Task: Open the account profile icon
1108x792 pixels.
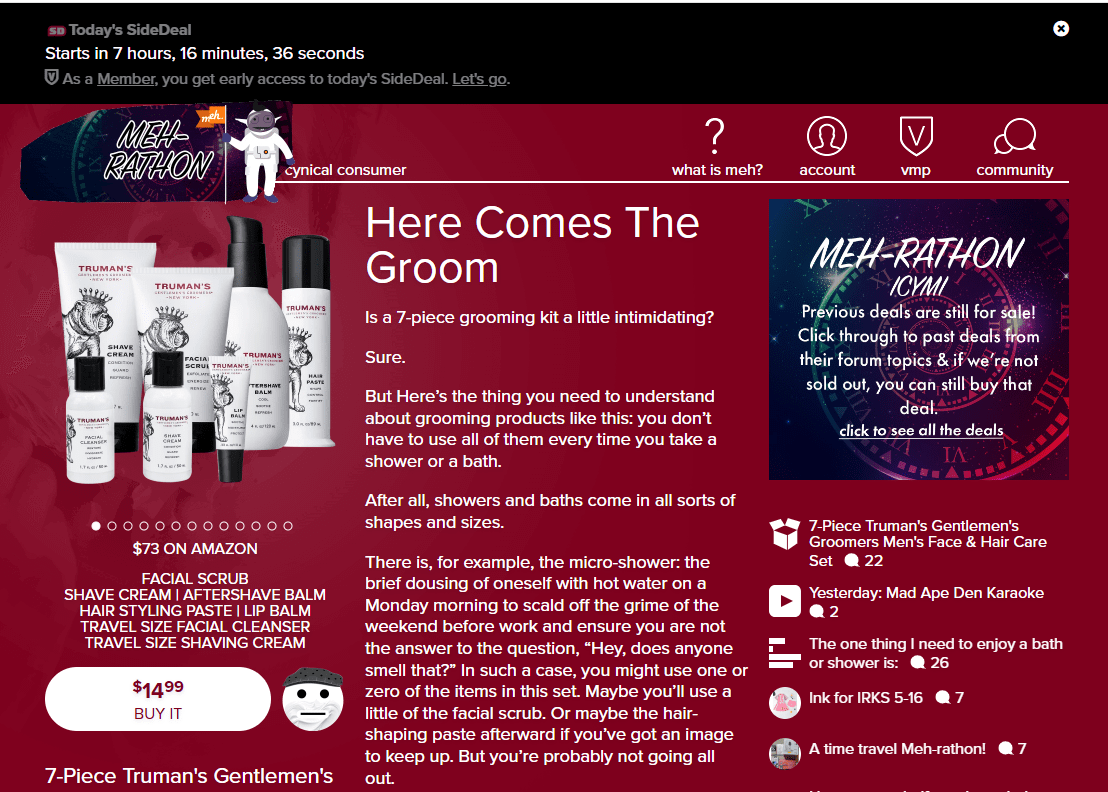Action: pyautogui.click(x=826, y=136)
